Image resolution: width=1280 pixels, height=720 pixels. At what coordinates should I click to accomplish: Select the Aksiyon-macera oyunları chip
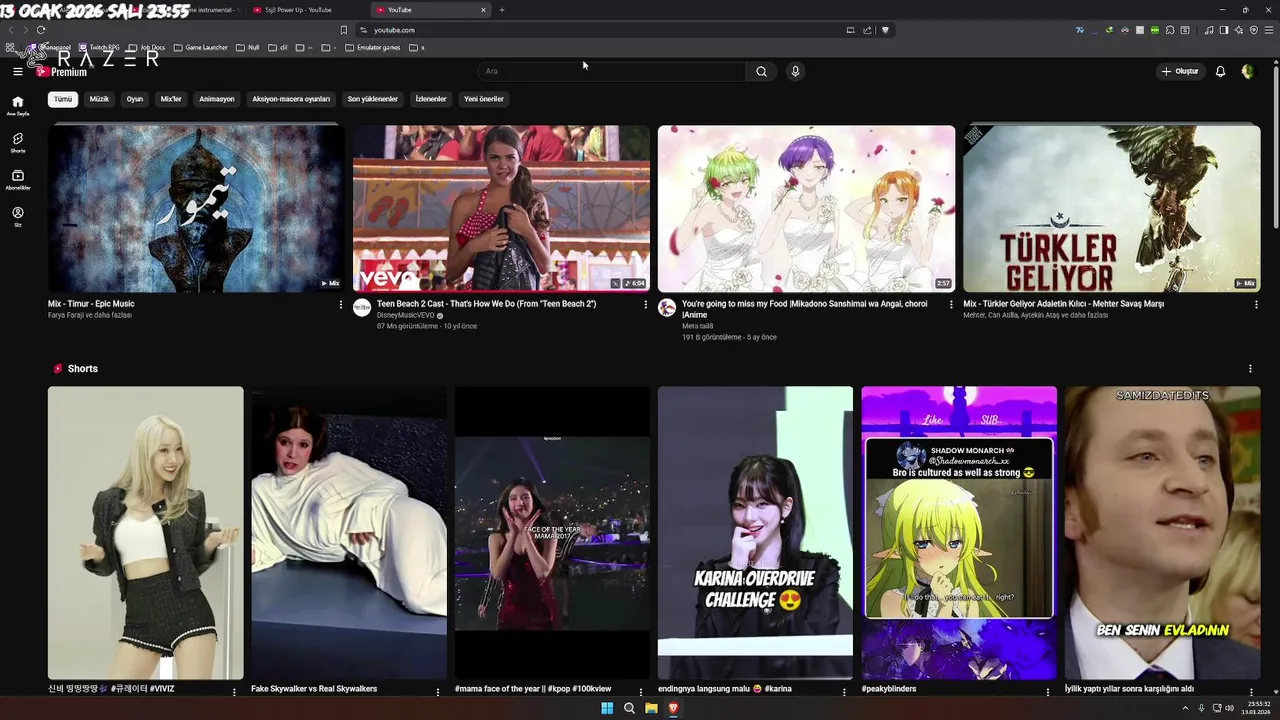pyautogui.click(x=291, y=99)
